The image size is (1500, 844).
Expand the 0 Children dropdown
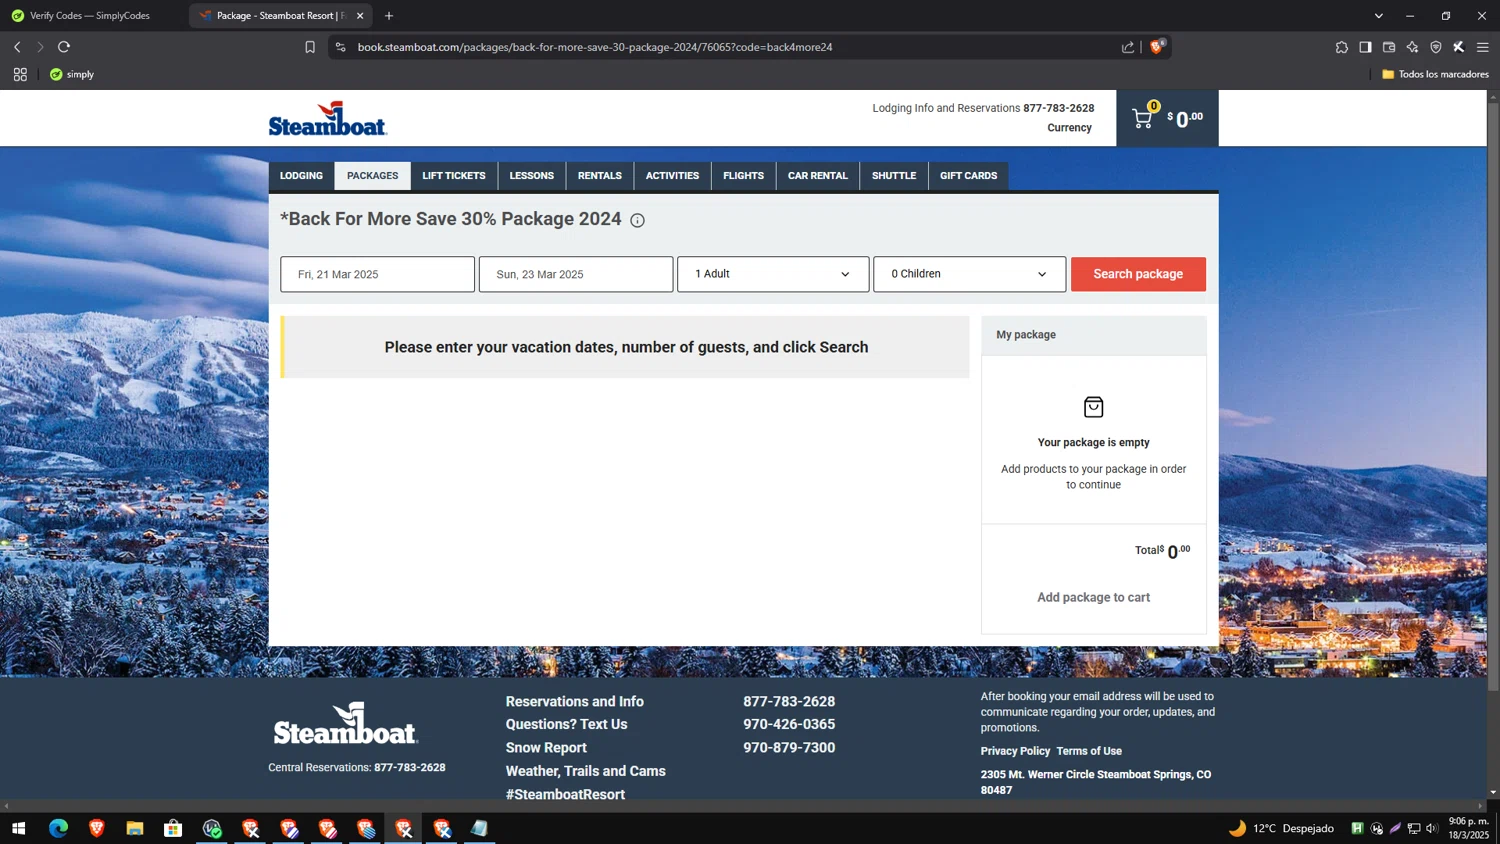[x=969, y=274]
